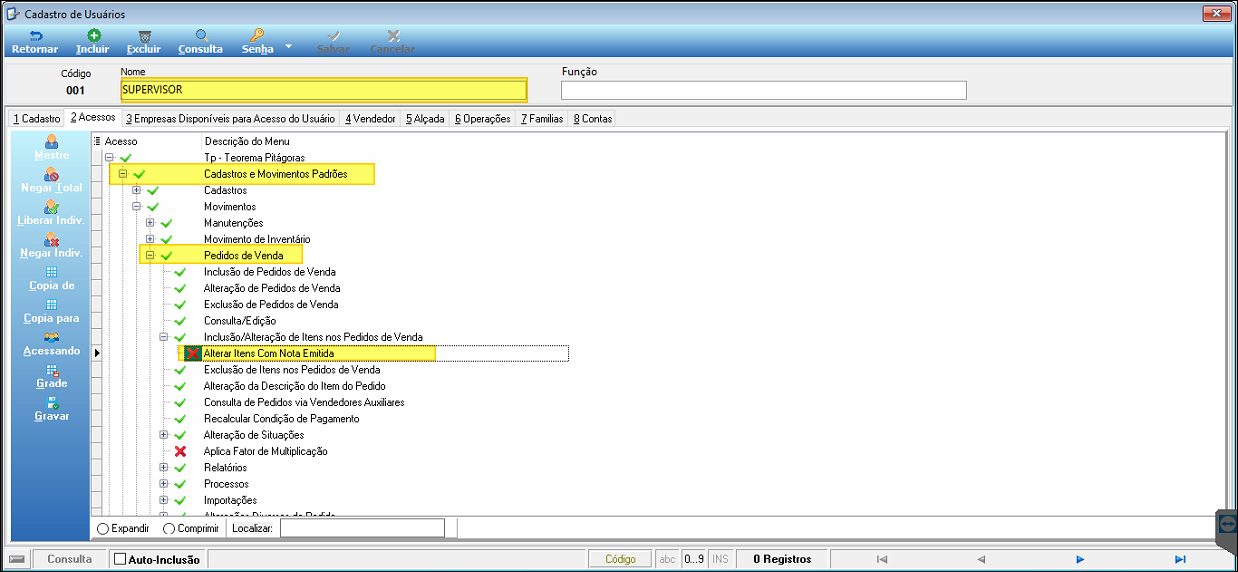This screenshot has height=572, width=1238.
Task: Go to last record arrow
Action: (1180, 559)
